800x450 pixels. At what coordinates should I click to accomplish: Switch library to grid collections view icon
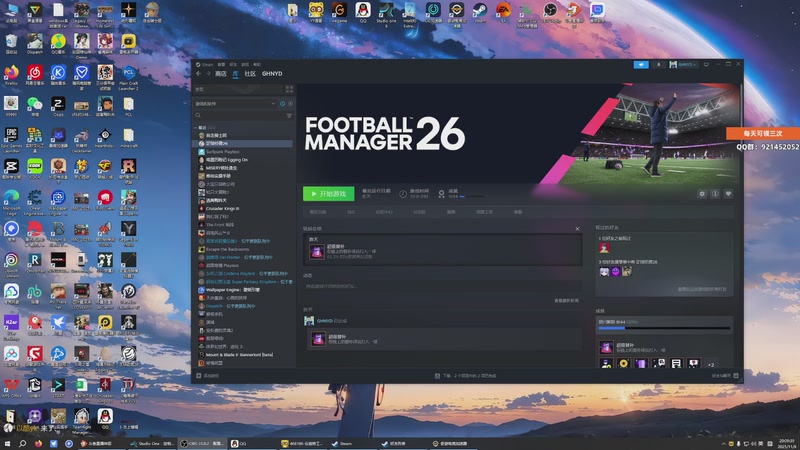coord(289,89)
